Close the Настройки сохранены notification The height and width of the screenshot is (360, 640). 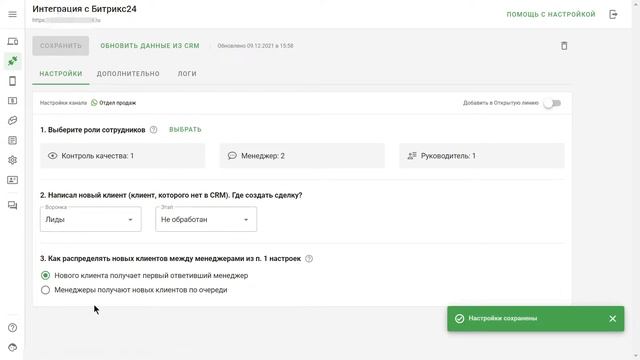tap(613, 319)
